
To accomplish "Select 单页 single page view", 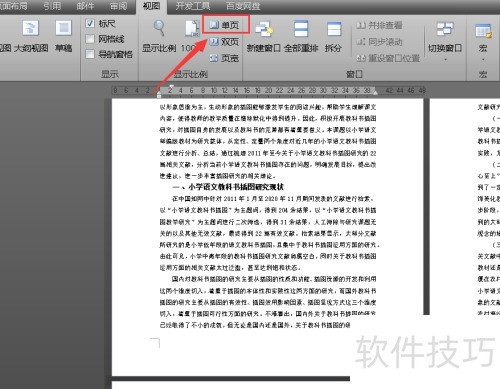I will click(225, 24).
